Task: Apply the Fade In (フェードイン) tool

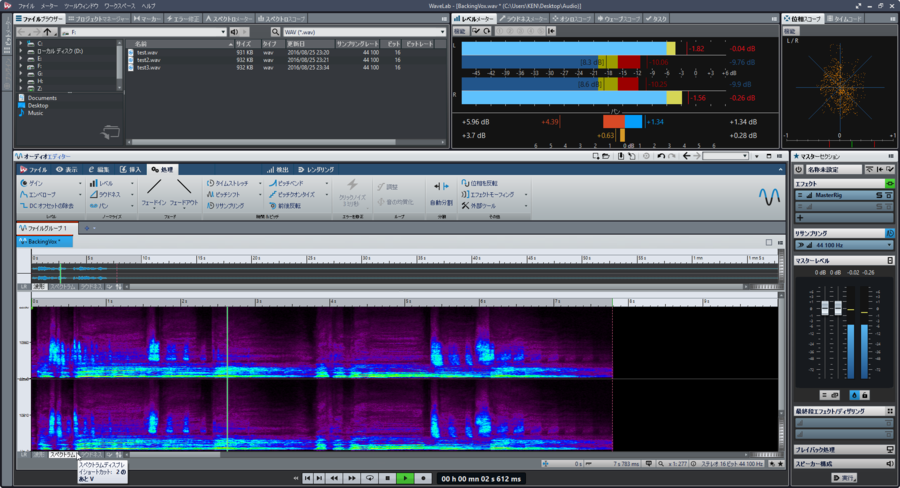Action: [154, 193]
